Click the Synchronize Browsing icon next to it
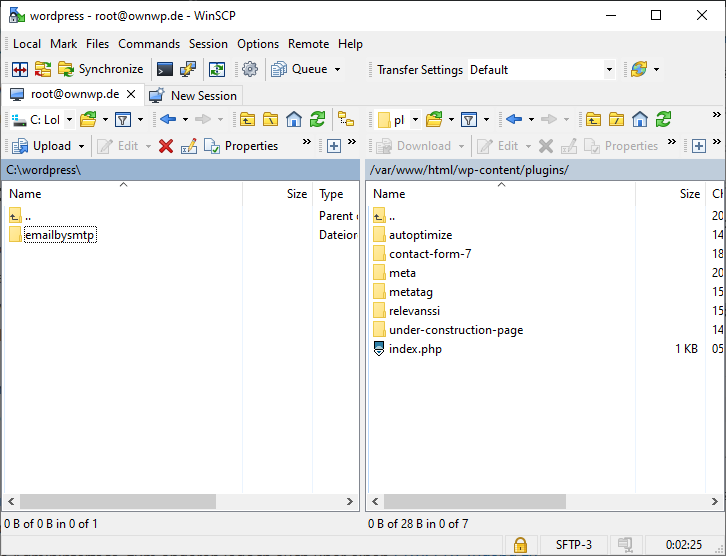 tap(43, 69)
